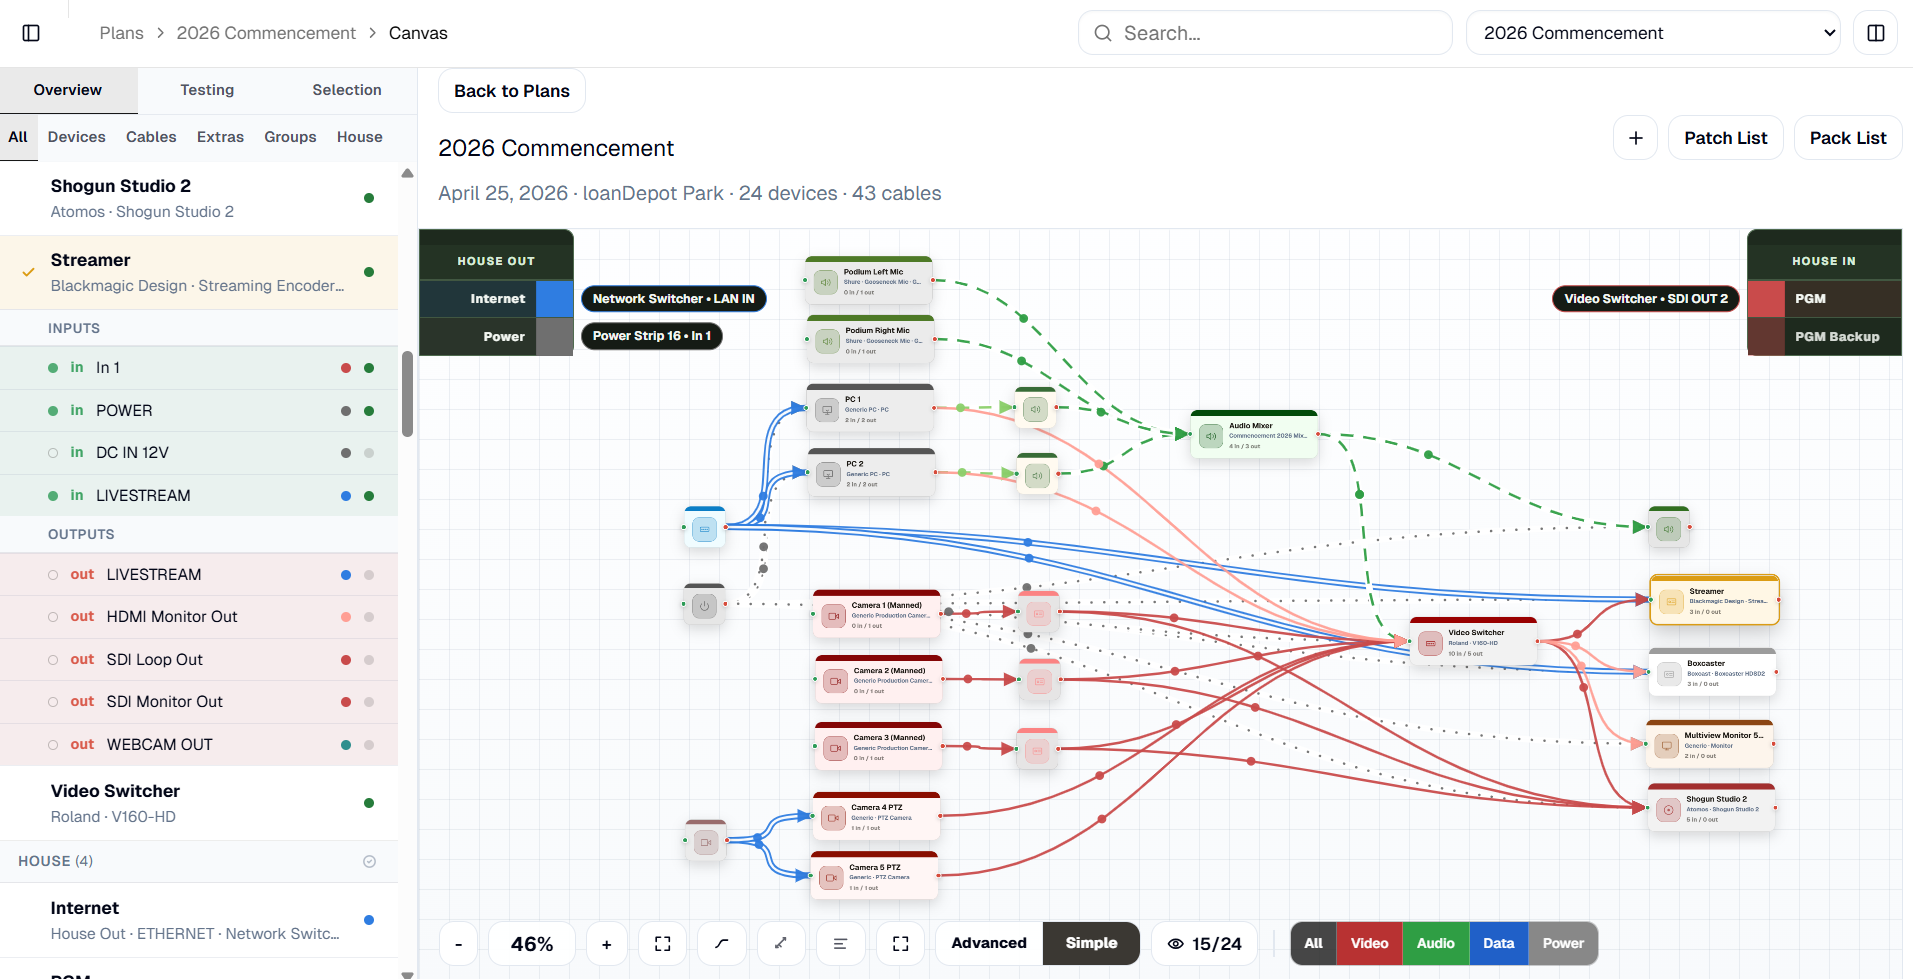
Task: Toggle the Video cable filter
Action: pos(1369,943)
